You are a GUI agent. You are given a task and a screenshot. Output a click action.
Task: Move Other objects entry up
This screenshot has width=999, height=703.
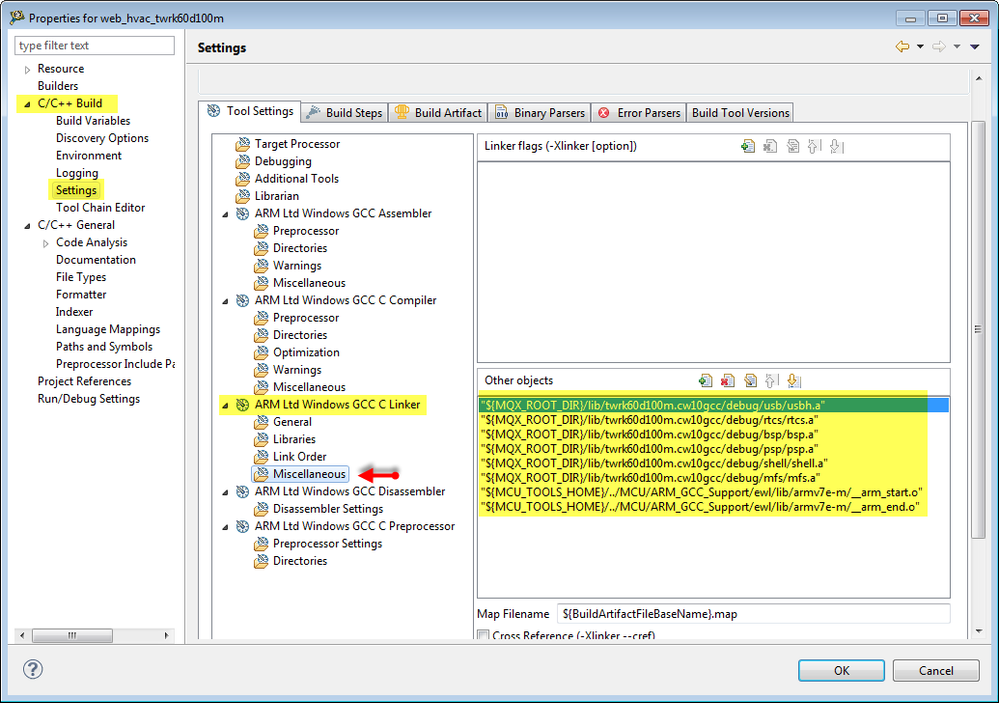[x=771, y=380]
